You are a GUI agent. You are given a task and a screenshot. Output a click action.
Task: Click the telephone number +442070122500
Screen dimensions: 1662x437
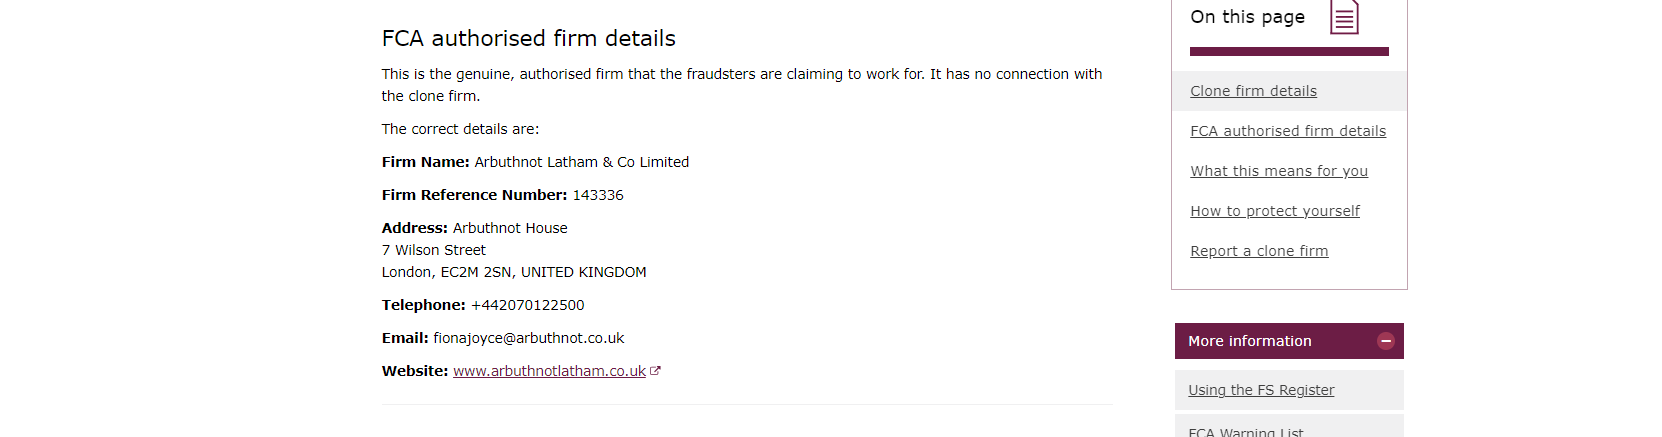527,305
